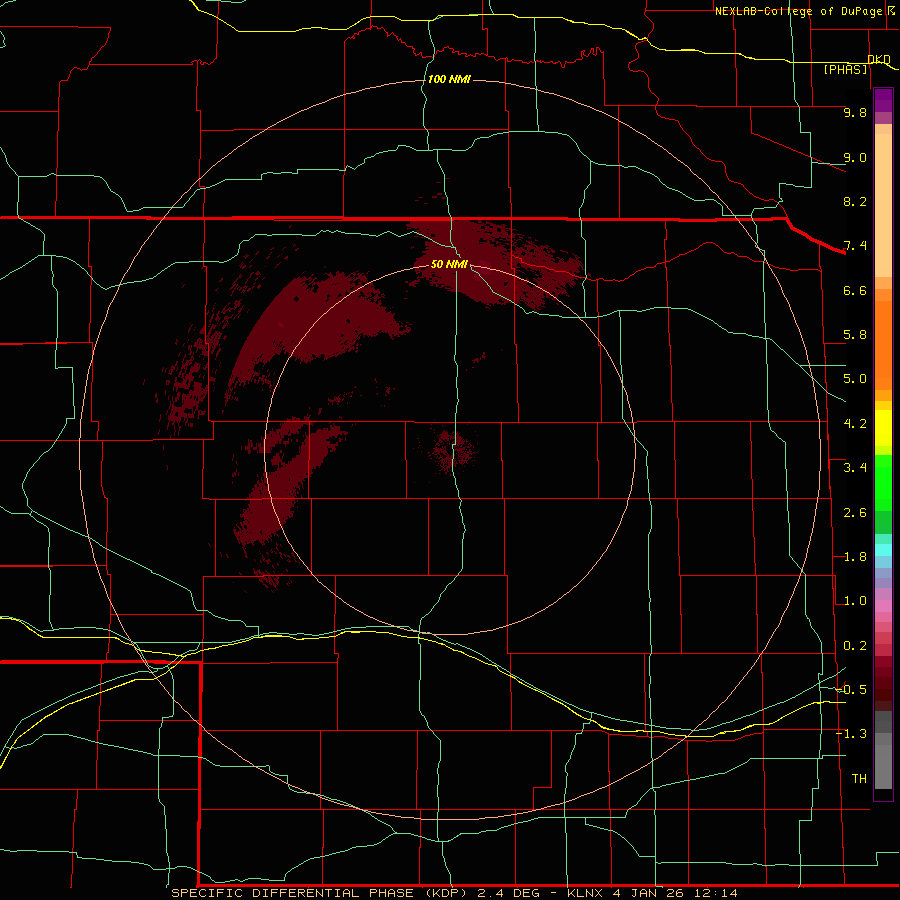The width and height of the screenshot is (900, 900).
Task: Click the 5.8 color scale value
Action: [855, 335]
